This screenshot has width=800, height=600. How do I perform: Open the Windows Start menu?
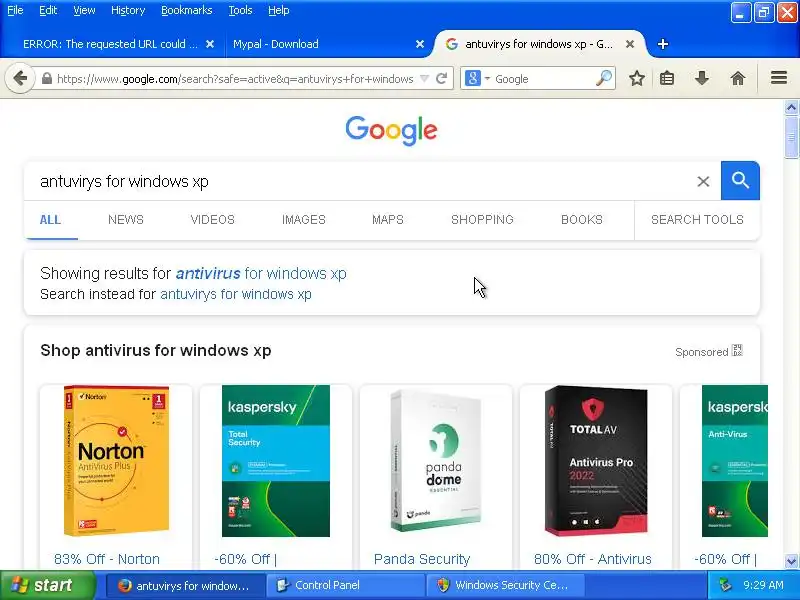(47, 585)
